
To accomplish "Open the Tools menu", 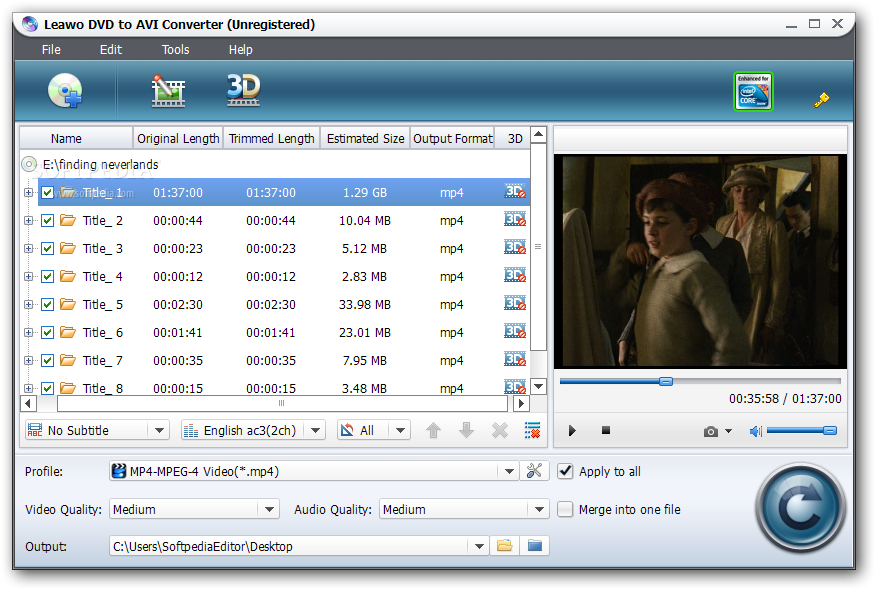I will point(175,49).
